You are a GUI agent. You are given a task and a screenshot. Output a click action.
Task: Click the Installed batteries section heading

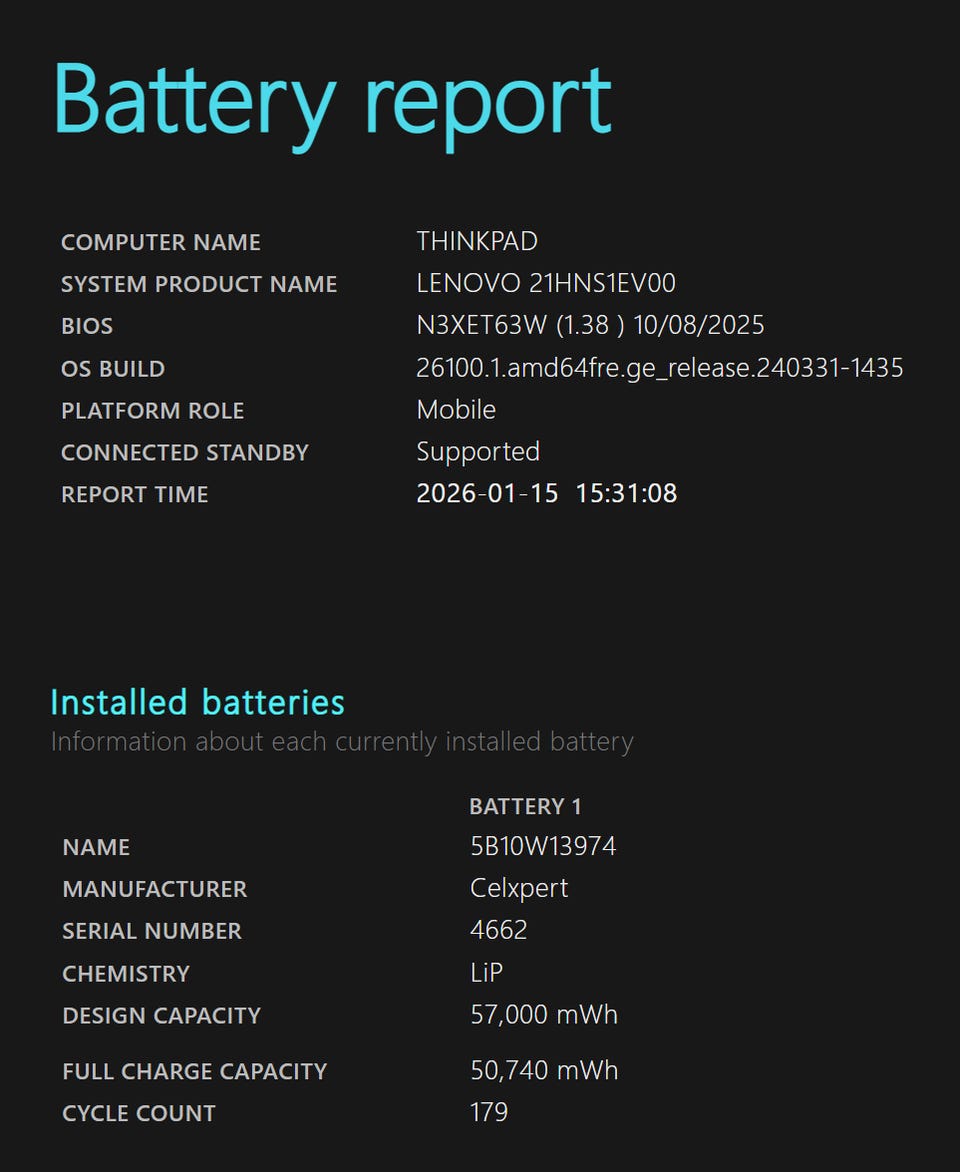pos(197,703)
